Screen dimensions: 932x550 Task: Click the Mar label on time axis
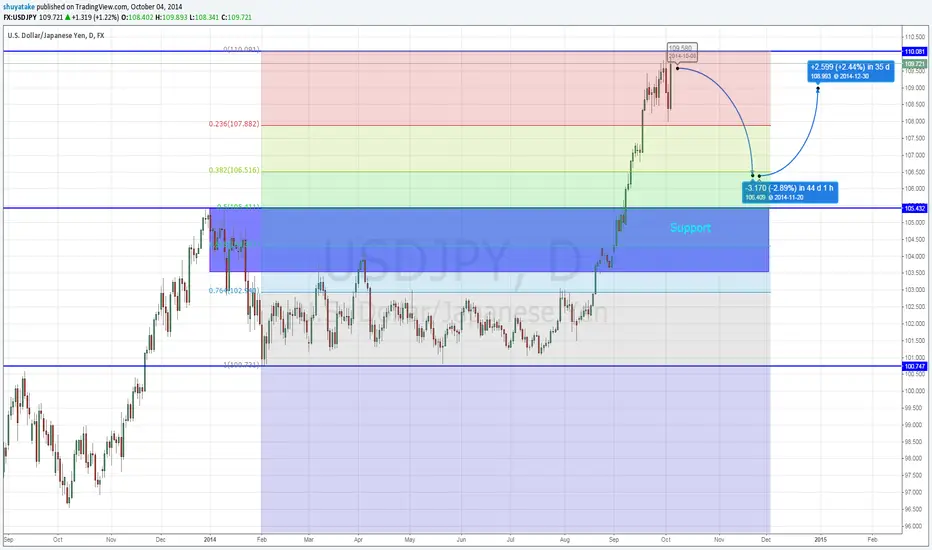308,540
